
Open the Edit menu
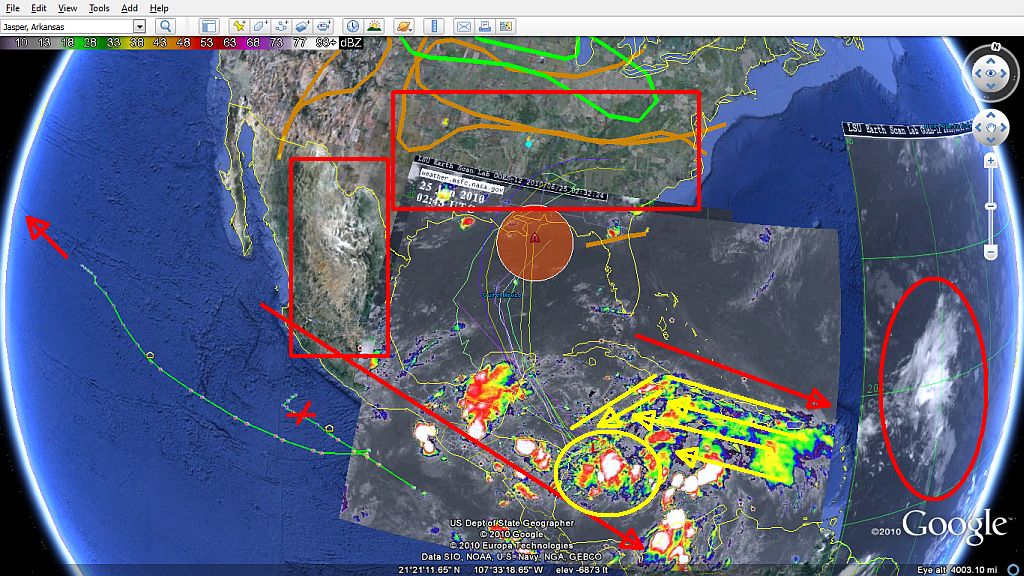click(x=39, y=8)
